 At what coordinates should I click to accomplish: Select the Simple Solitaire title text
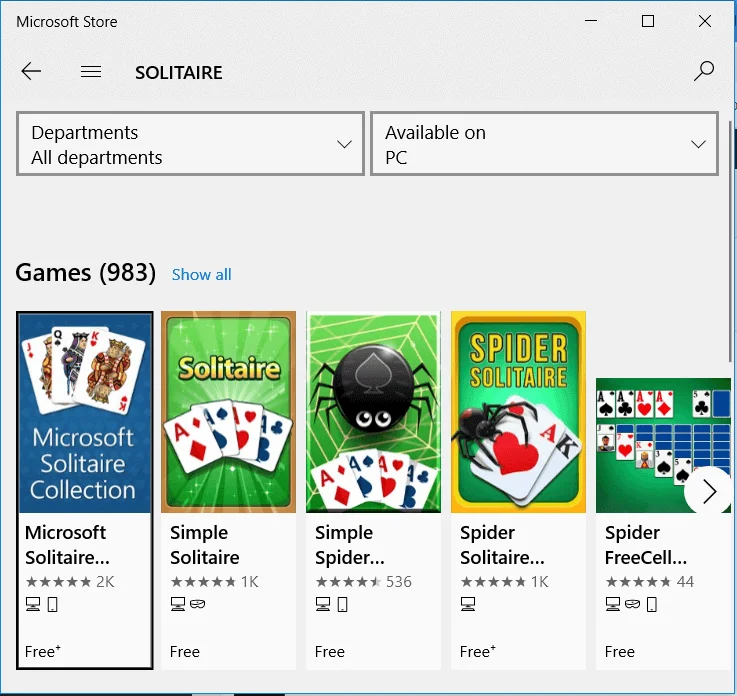click(204, 545)
